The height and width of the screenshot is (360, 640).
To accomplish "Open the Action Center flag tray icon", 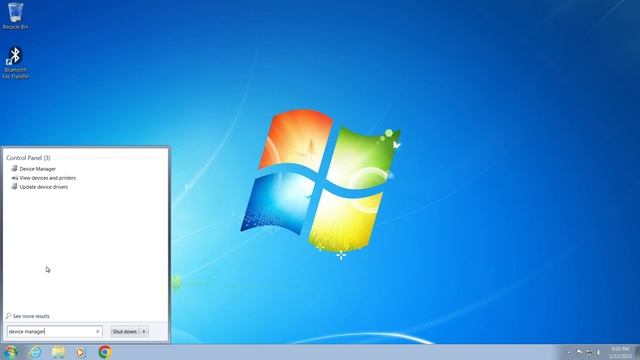I will pos(580,352).
